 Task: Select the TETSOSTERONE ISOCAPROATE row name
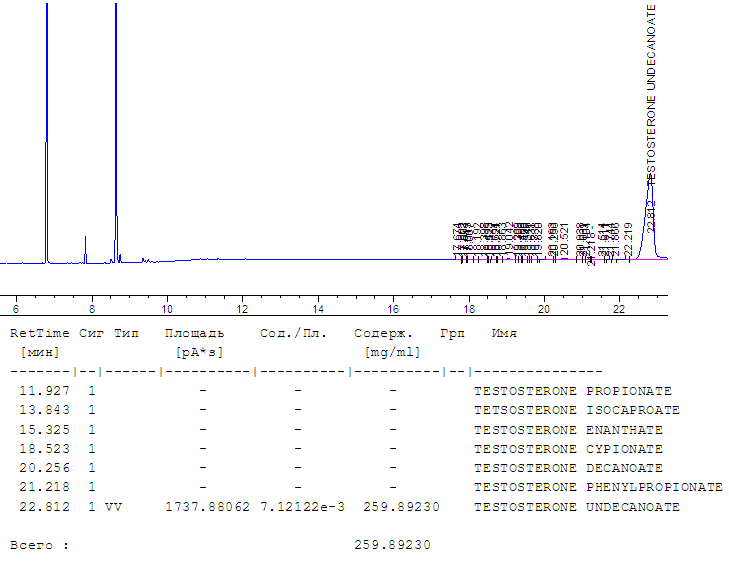pyautogui.click(x=576, y=410)
